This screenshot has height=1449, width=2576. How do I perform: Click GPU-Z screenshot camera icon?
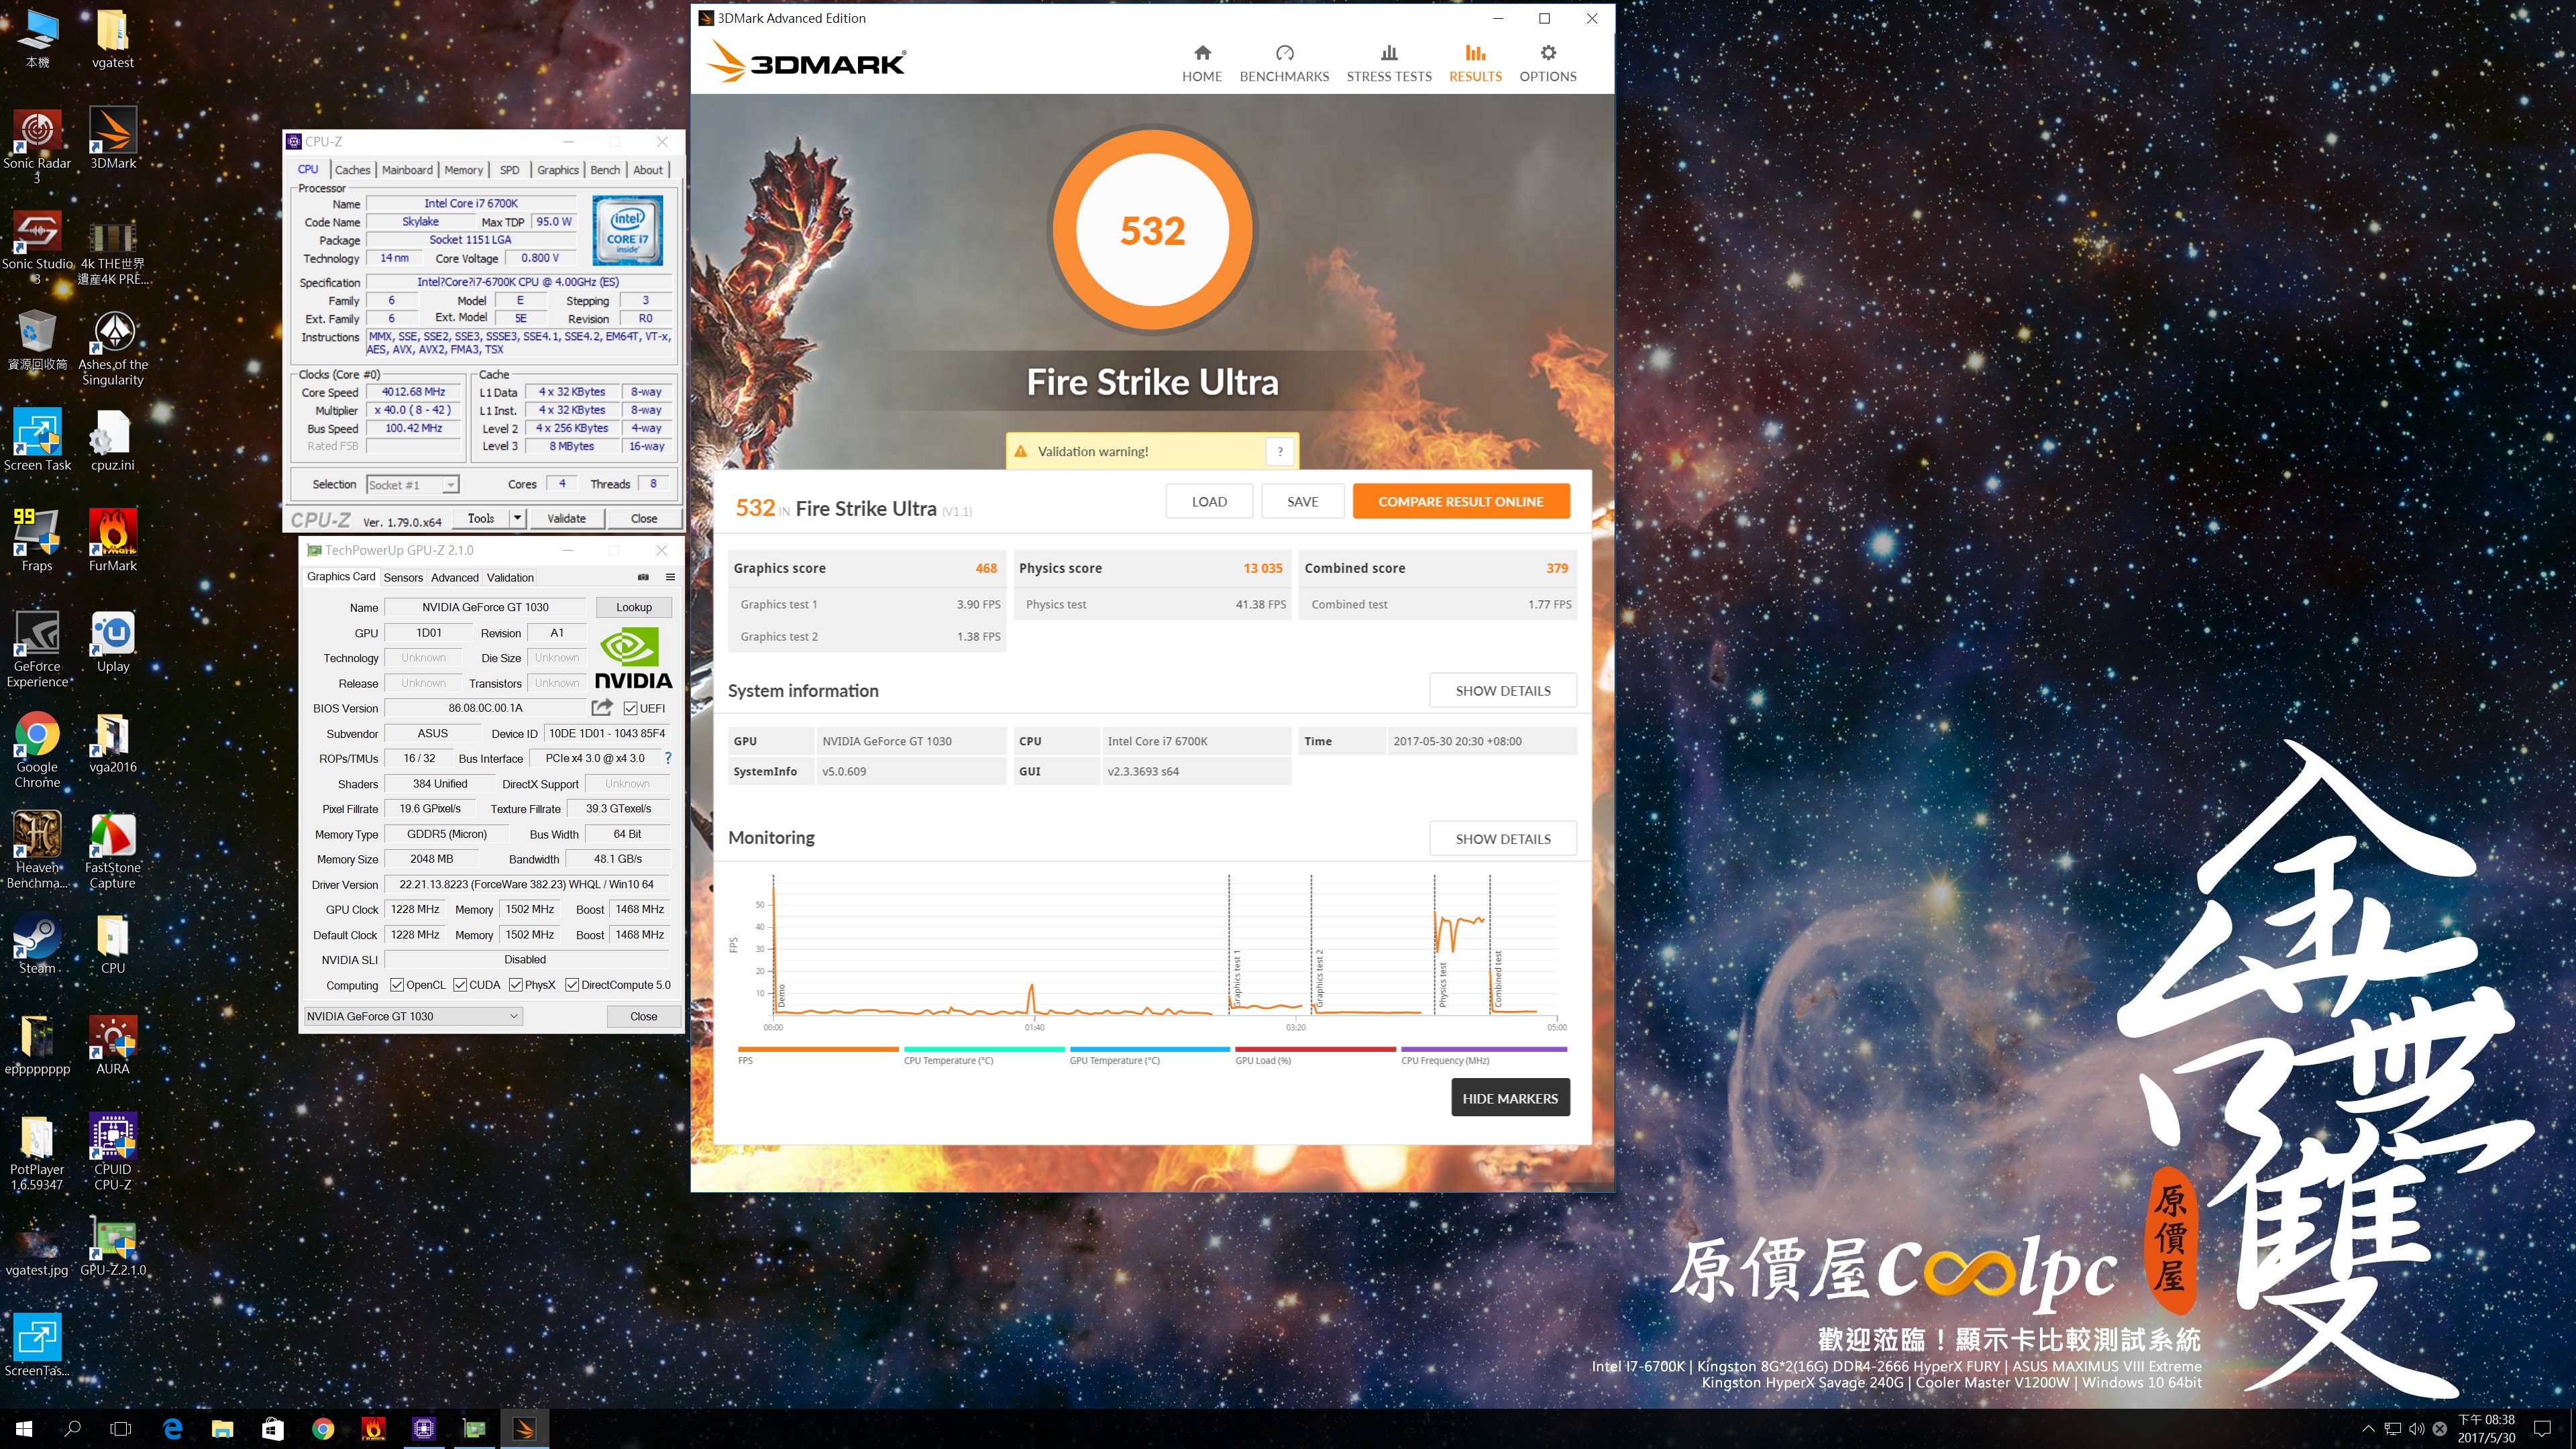tap(643, 577)
